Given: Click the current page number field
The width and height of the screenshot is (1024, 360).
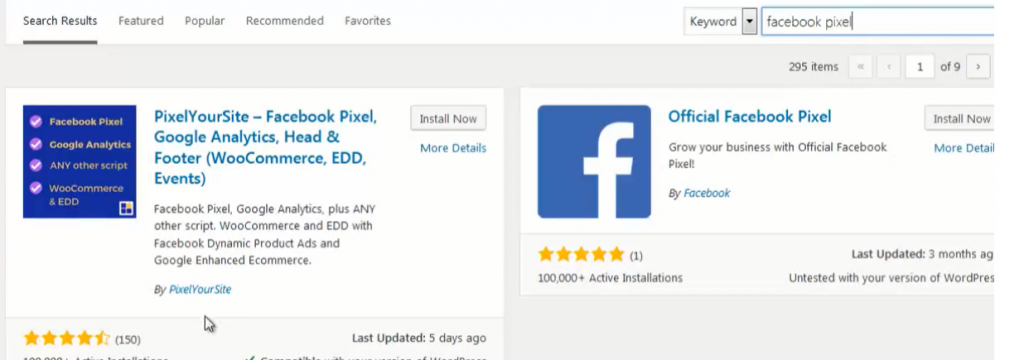Looking at the screenshot, I should 920,67.
